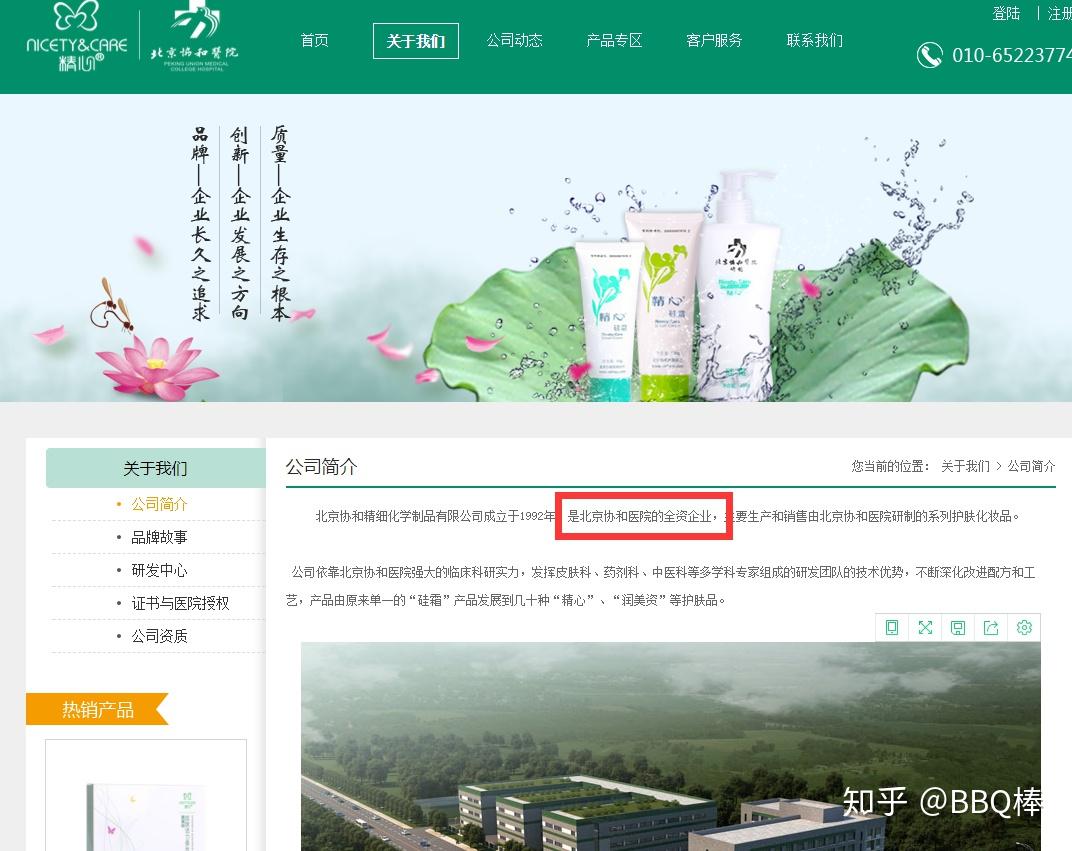The width and height of the screenshot is (1072, 851).
Task: Click the 热销产品 orange banner label
Action: (x=97, y=710)
